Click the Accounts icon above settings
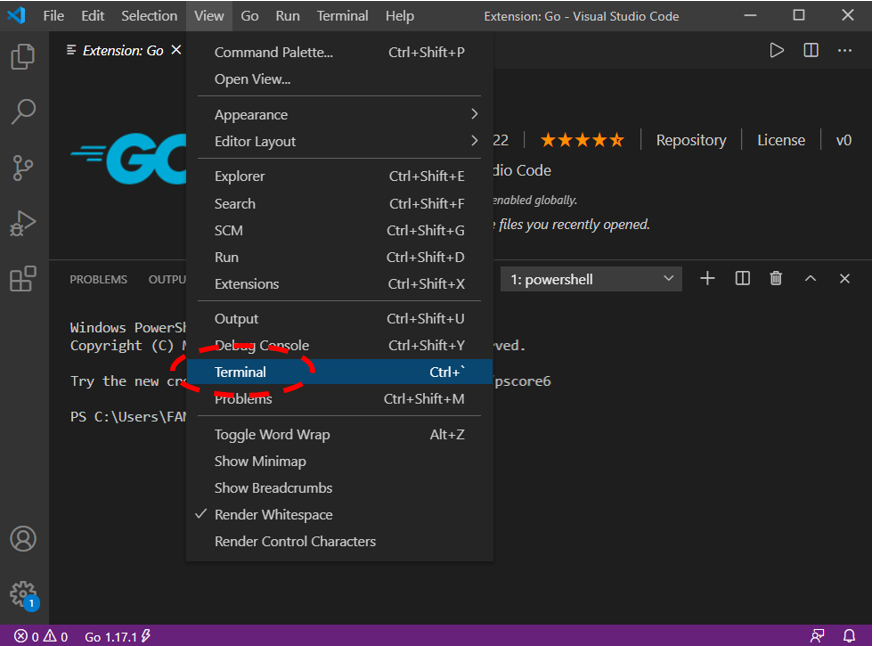The height and width of the screenshot is (646, 874). pyautogui.click(x=23, y=538)
